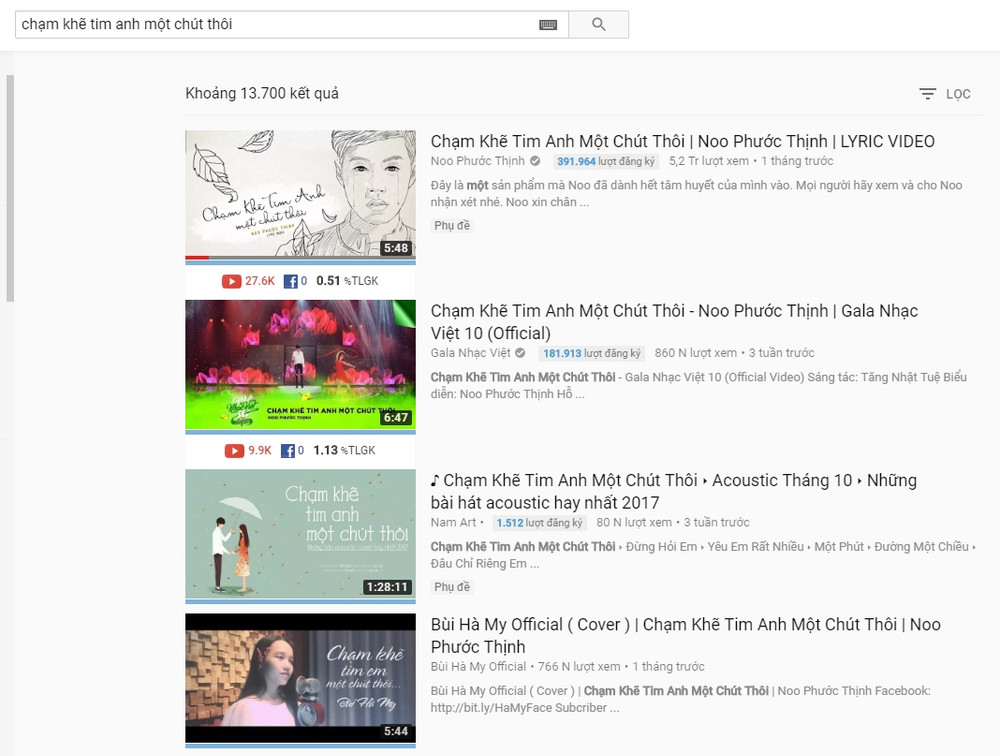Screen dimensions: 1000x756
Task: Click the 5:44 duration badge
Action: 395,731
